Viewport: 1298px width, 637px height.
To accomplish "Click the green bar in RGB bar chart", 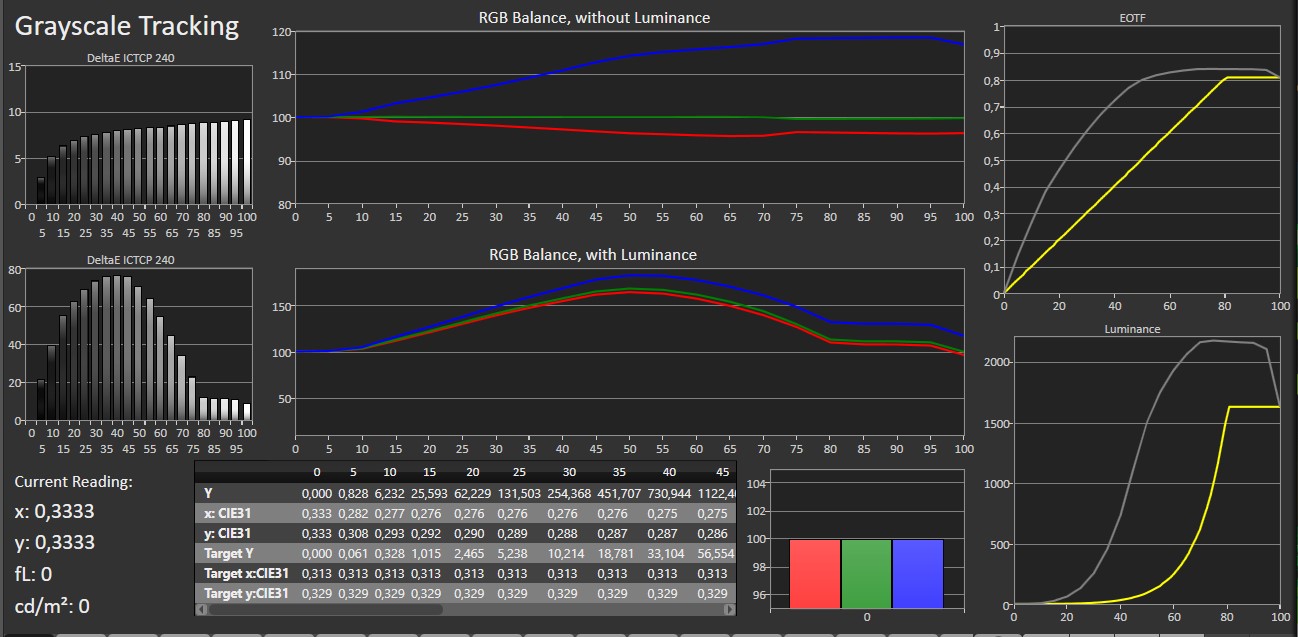I will coord(866,573).
